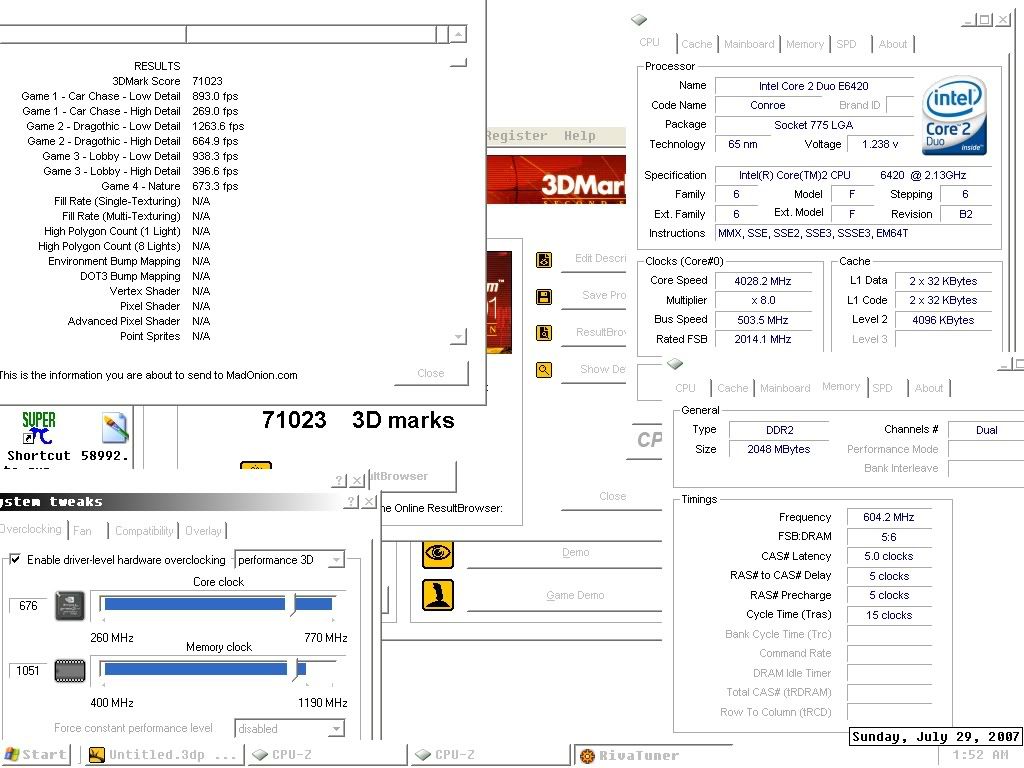This screenshot has width=1024, height=768.
Task: Activate the first CPU-Z taskbar item
Action: coord(327,755)
